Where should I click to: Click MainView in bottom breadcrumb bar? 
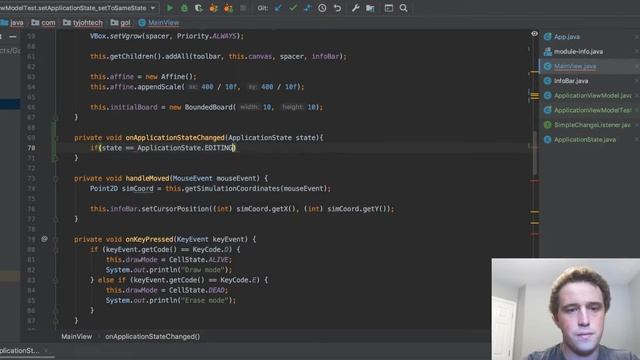[76, 336]
